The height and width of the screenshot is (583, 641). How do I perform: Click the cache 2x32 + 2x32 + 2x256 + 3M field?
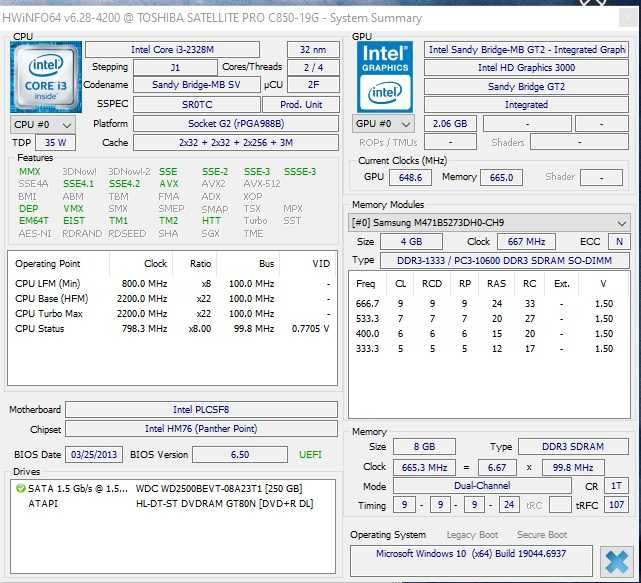(236, 143)
